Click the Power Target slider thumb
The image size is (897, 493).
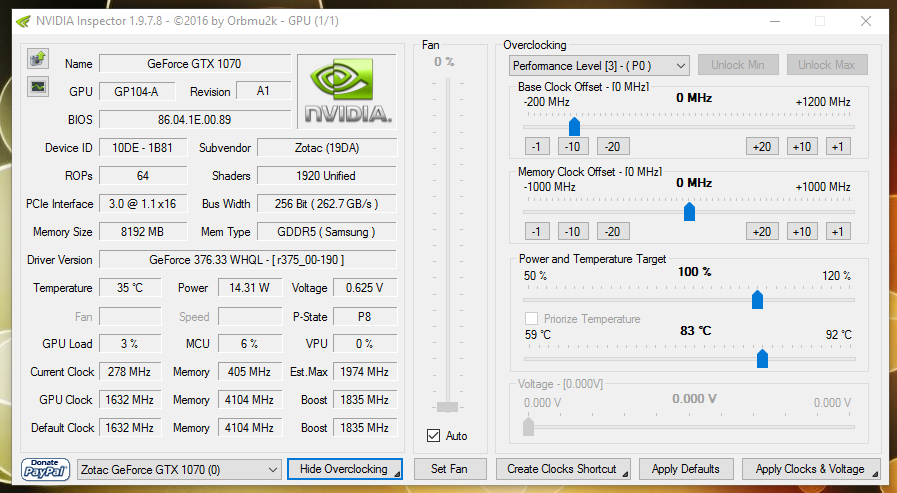point(757,299)
